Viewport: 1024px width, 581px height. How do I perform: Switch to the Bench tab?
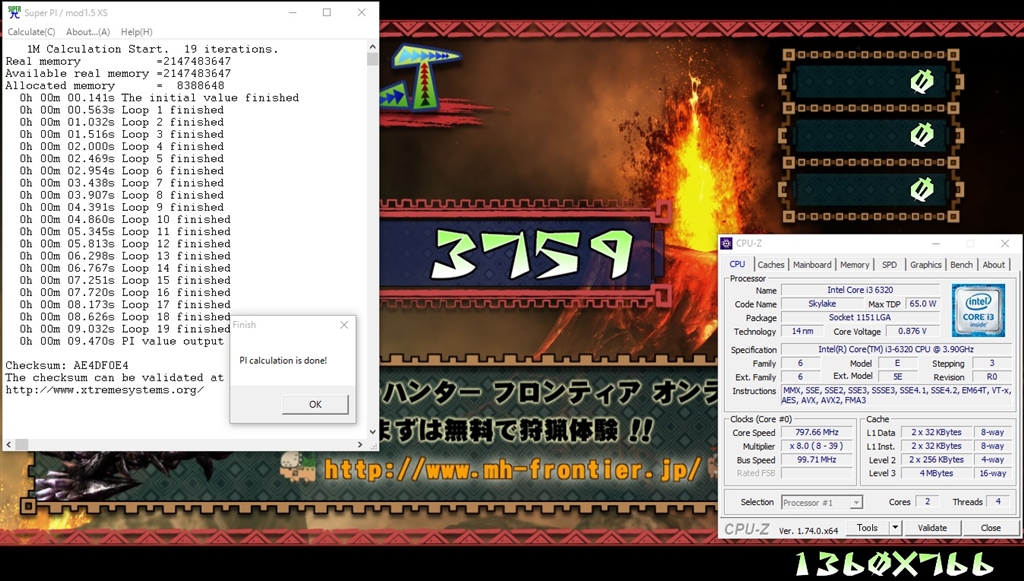(961, 265)
